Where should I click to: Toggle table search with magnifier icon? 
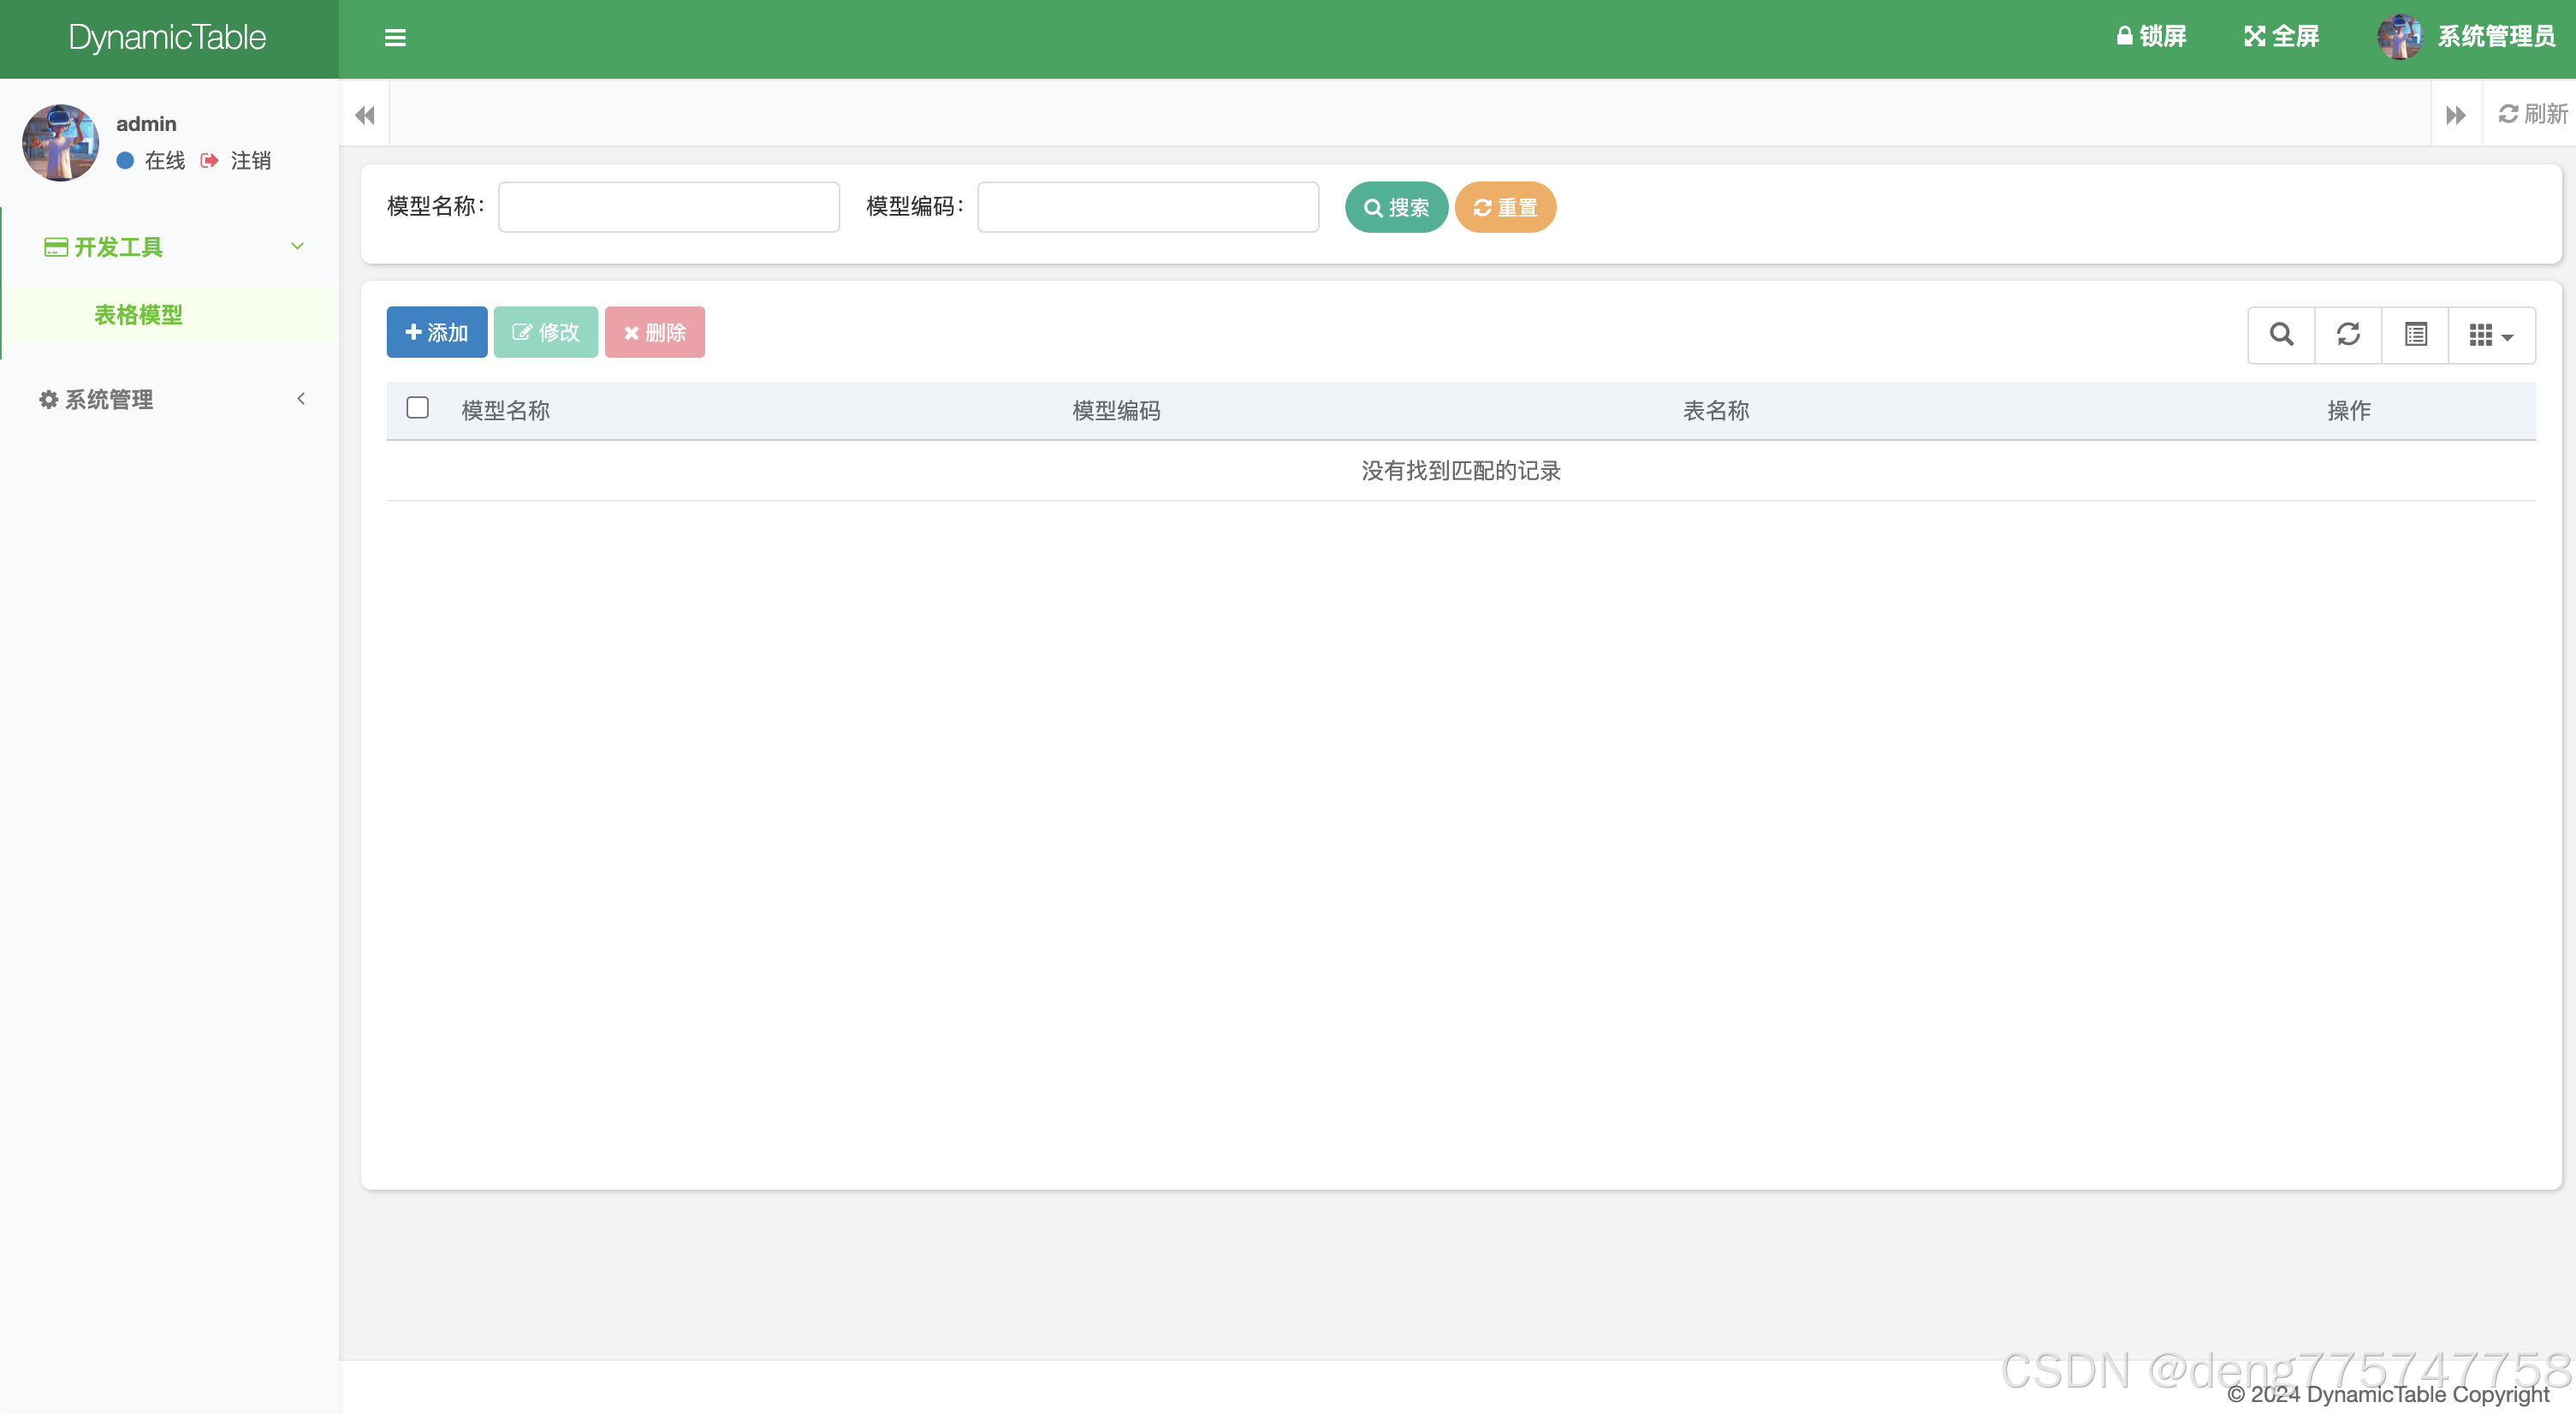pos(2281,334)
